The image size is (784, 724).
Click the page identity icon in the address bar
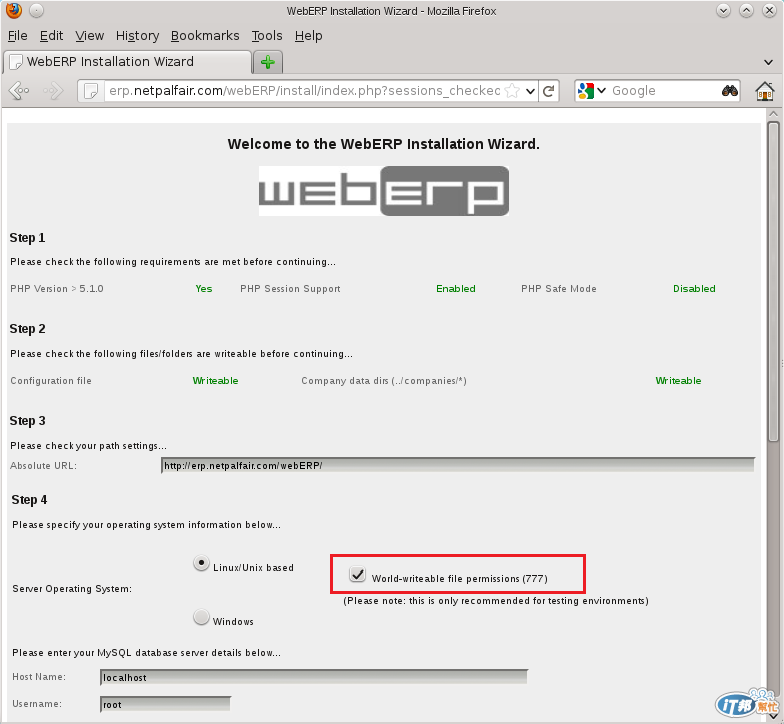click(91, 91)
